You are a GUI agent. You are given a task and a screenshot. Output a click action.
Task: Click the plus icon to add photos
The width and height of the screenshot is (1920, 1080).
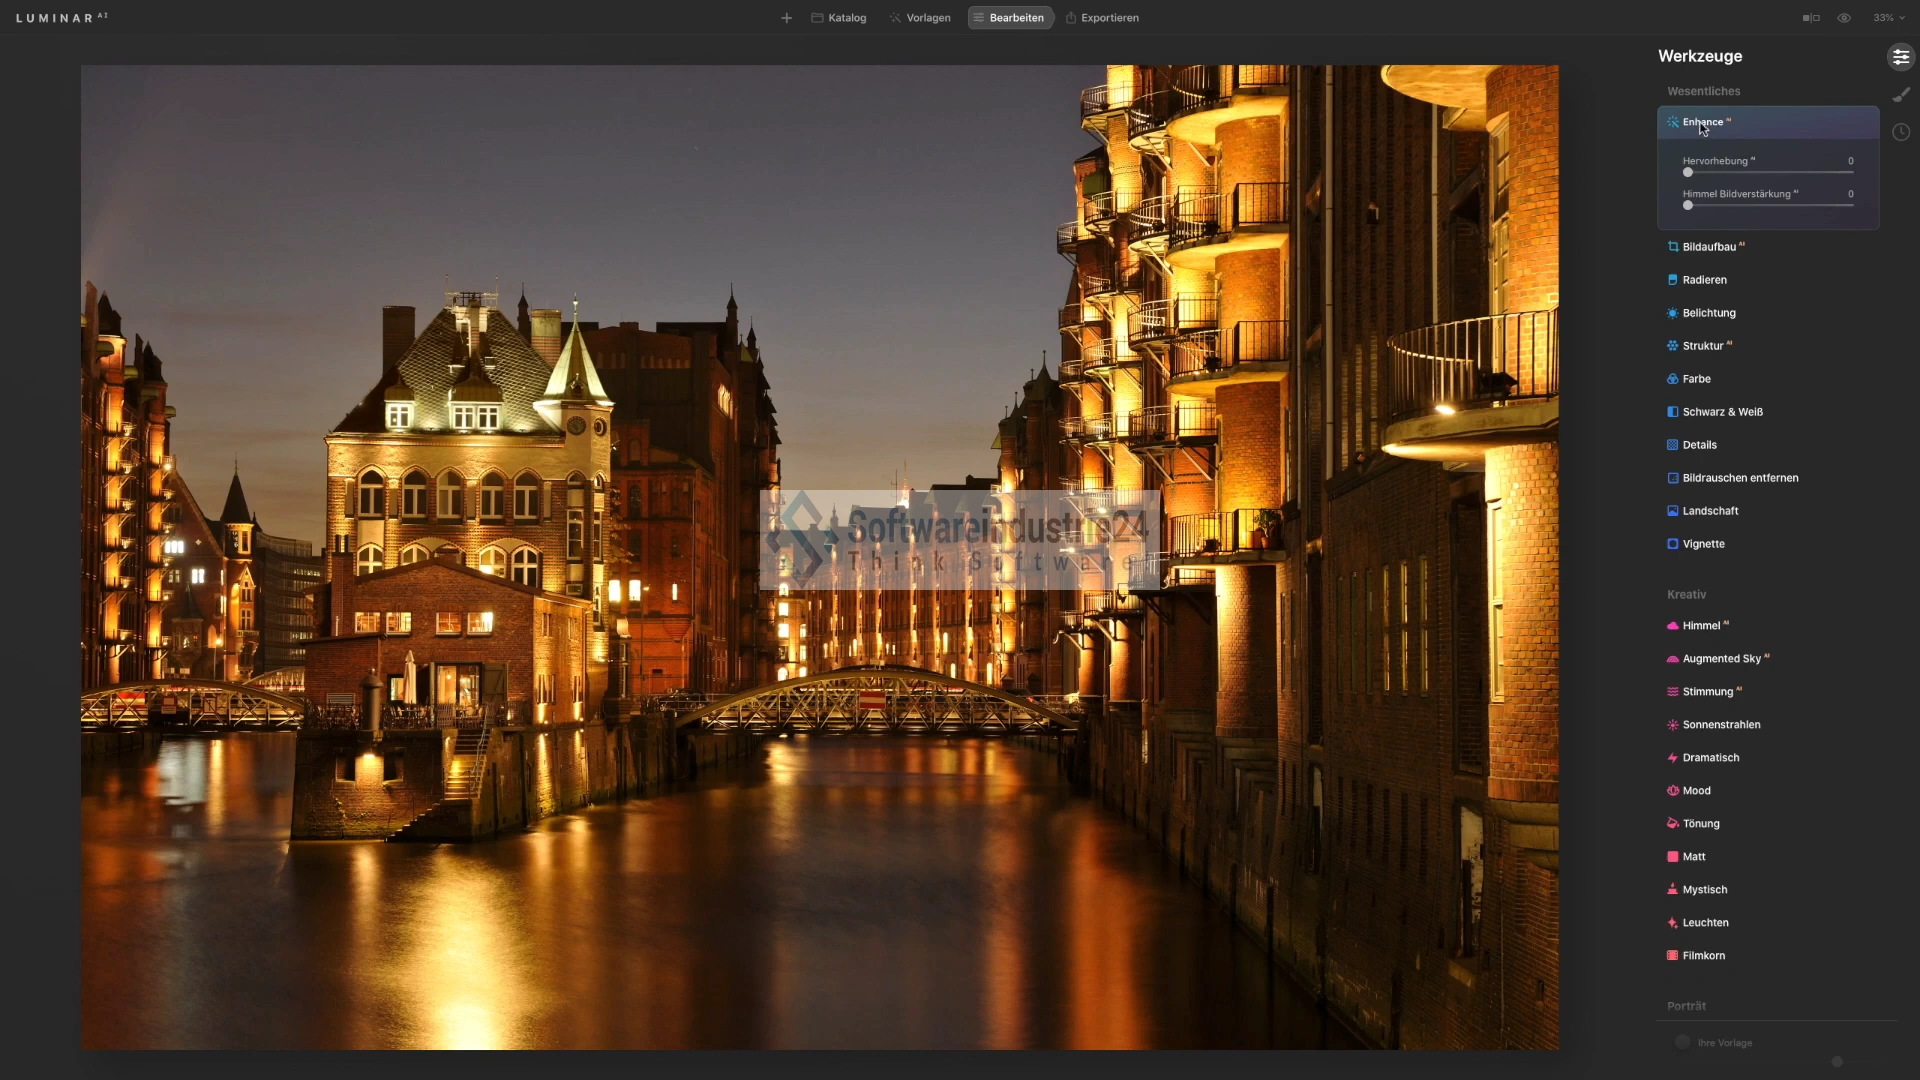786,18
